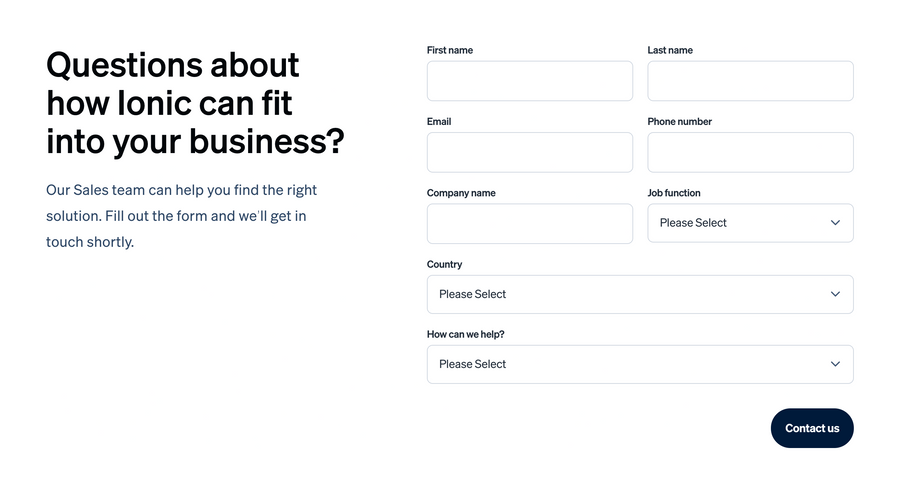Screen dimensions: 900x494
Task: Focus the Company name text field
Action: point(529,224)
